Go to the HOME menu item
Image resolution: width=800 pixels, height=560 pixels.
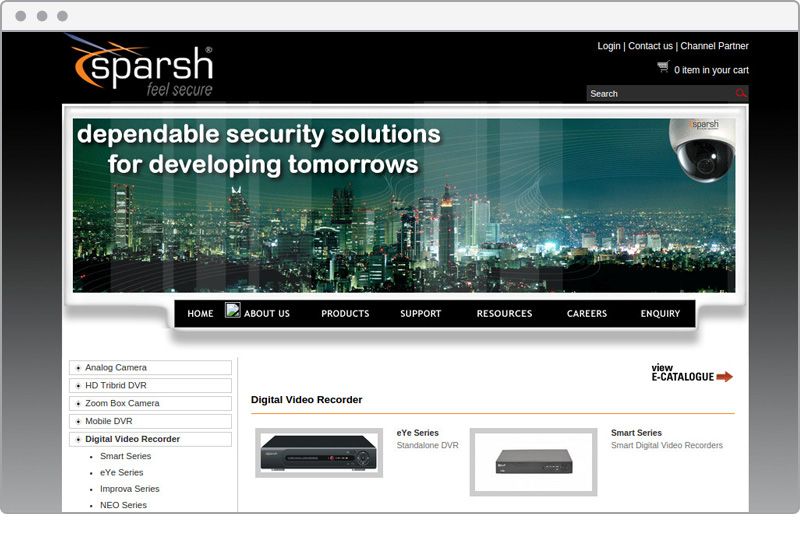[200, 314]
